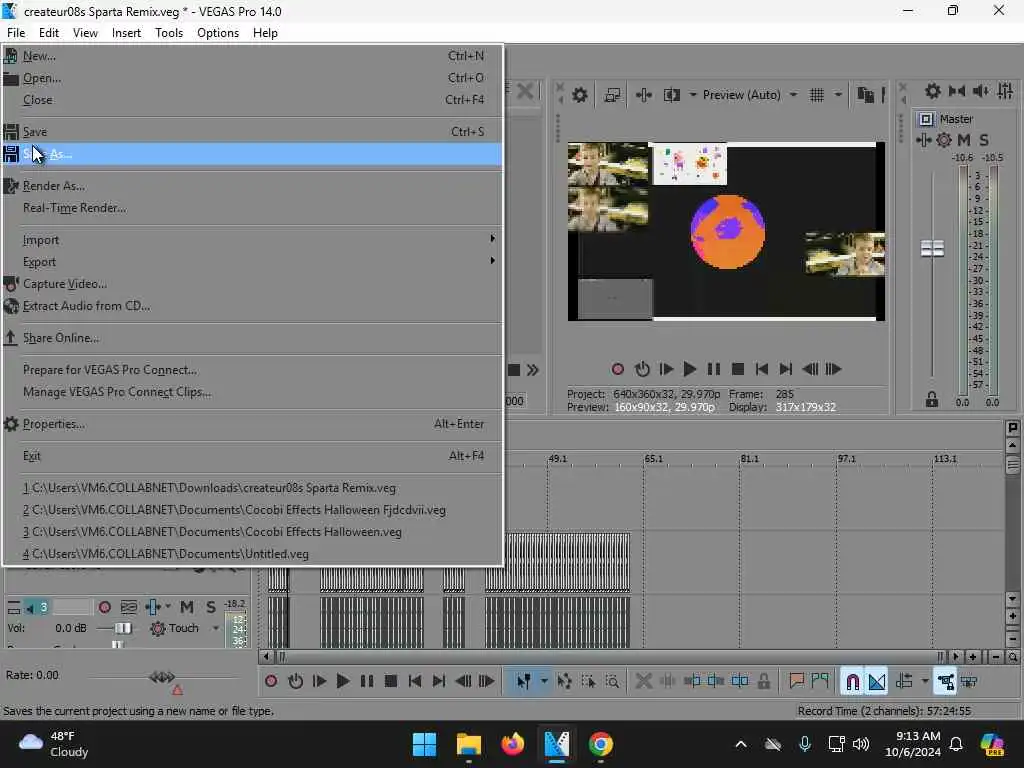This screenshot has height=768, width=1024.
Task: Click the Trim End icon in editing toolbar
Action: coord(716,681)
